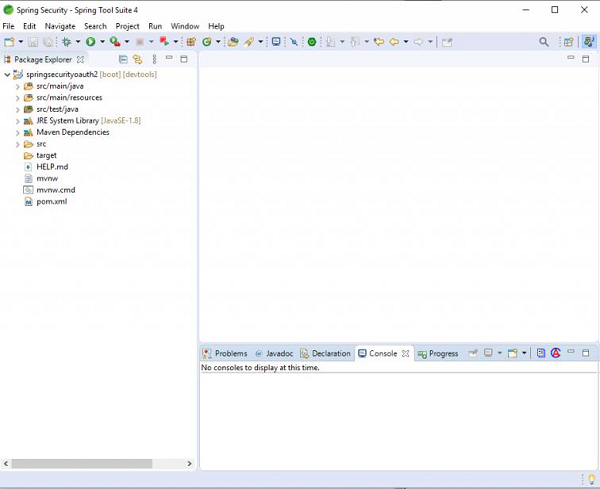
Task: Switch to the Progress tab
Action: (438, 353)
